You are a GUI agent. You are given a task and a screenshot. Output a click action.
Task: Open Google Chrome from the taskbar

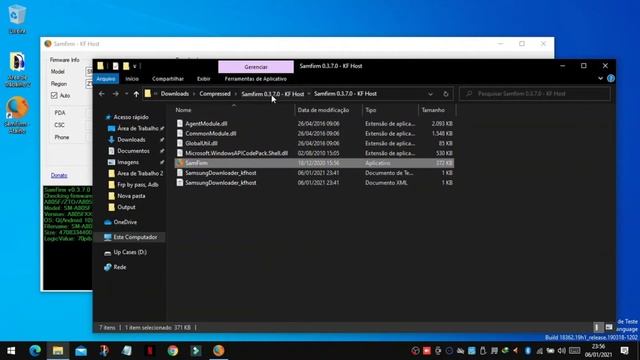(173, 351)
